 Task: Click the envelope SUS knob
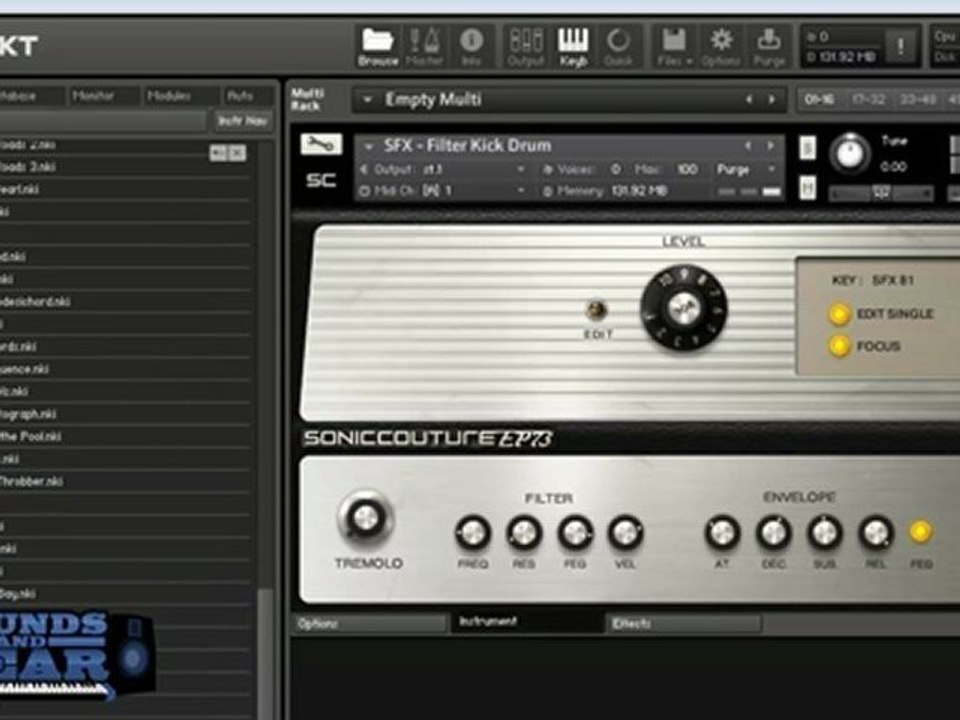tap(825, 533)
